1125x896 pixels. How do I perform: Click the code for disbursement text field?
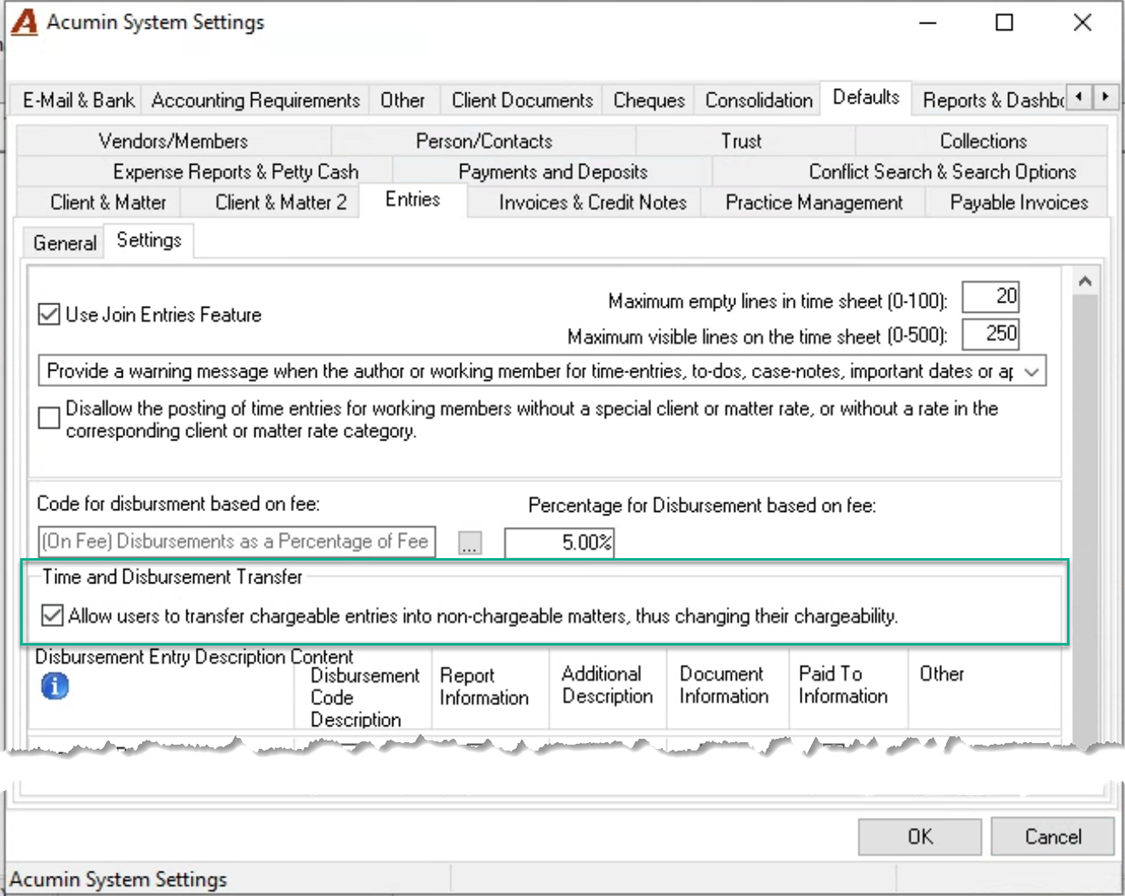point(236,542)
